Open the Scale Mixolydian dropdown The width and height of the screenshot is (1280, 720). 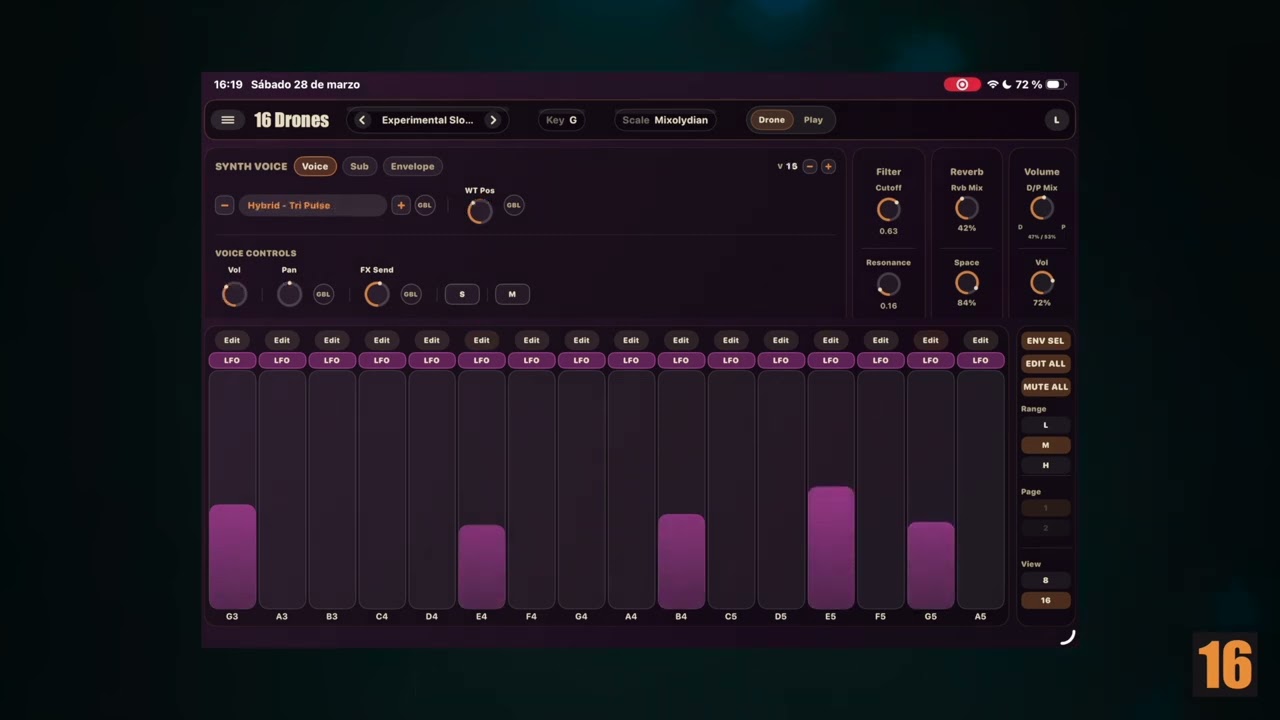click(x=665, y=120)
